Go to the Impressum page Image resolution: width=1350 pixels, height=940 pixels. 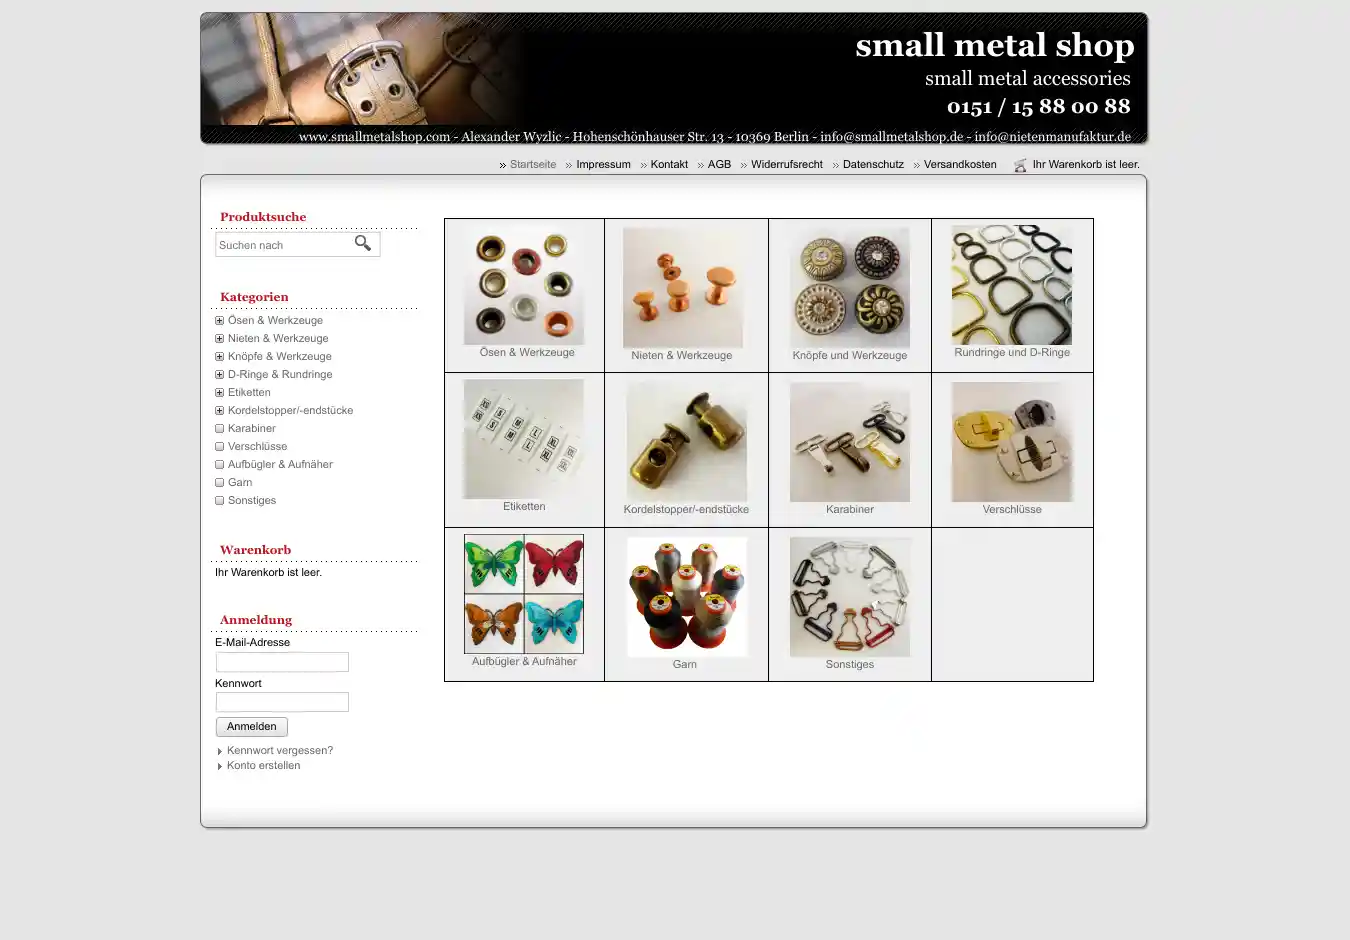603,165
